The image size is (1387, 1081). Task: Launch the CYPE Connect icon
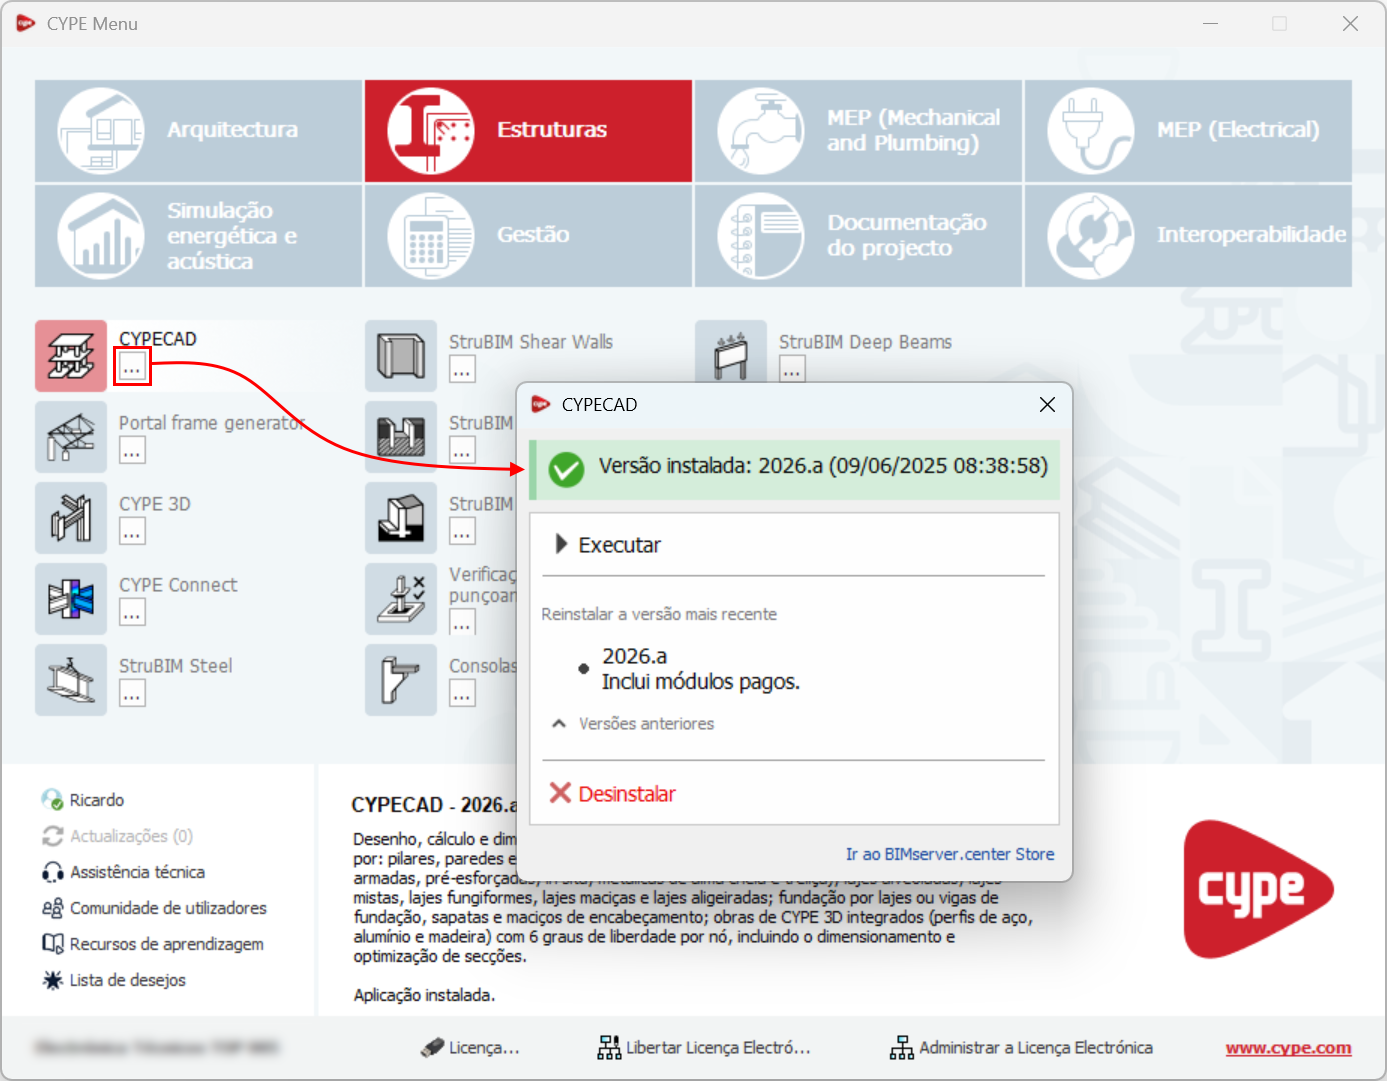pyautogui.click(x=71, y=599)
